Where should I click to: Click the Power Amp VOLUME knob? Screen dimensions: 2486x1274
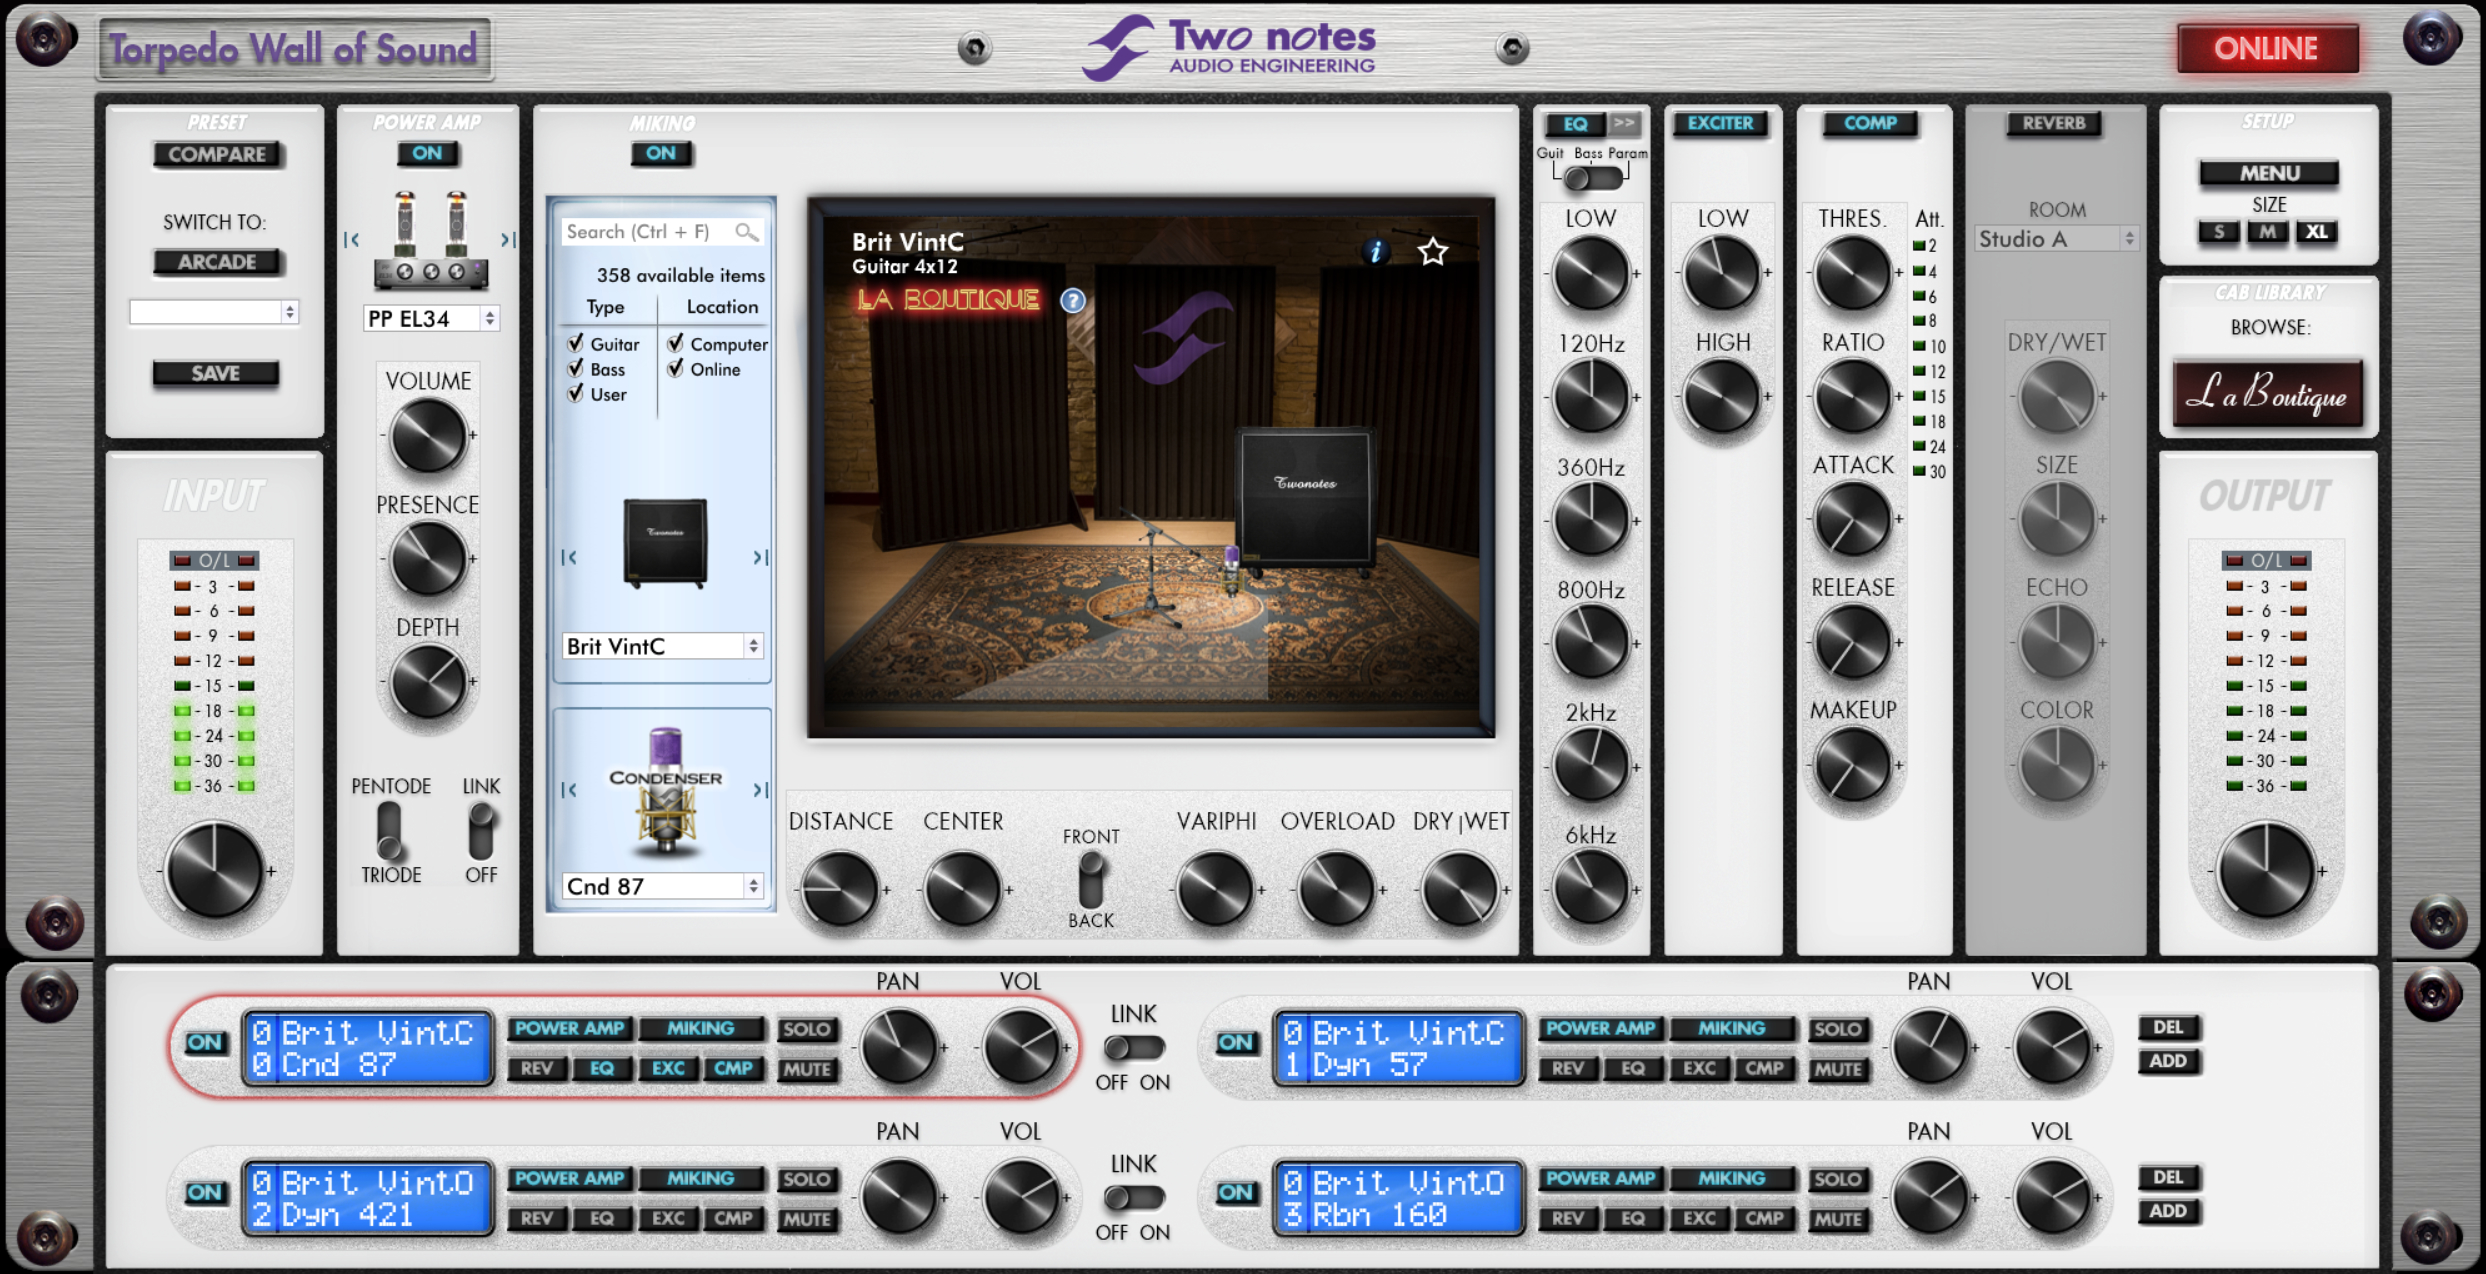428,436
